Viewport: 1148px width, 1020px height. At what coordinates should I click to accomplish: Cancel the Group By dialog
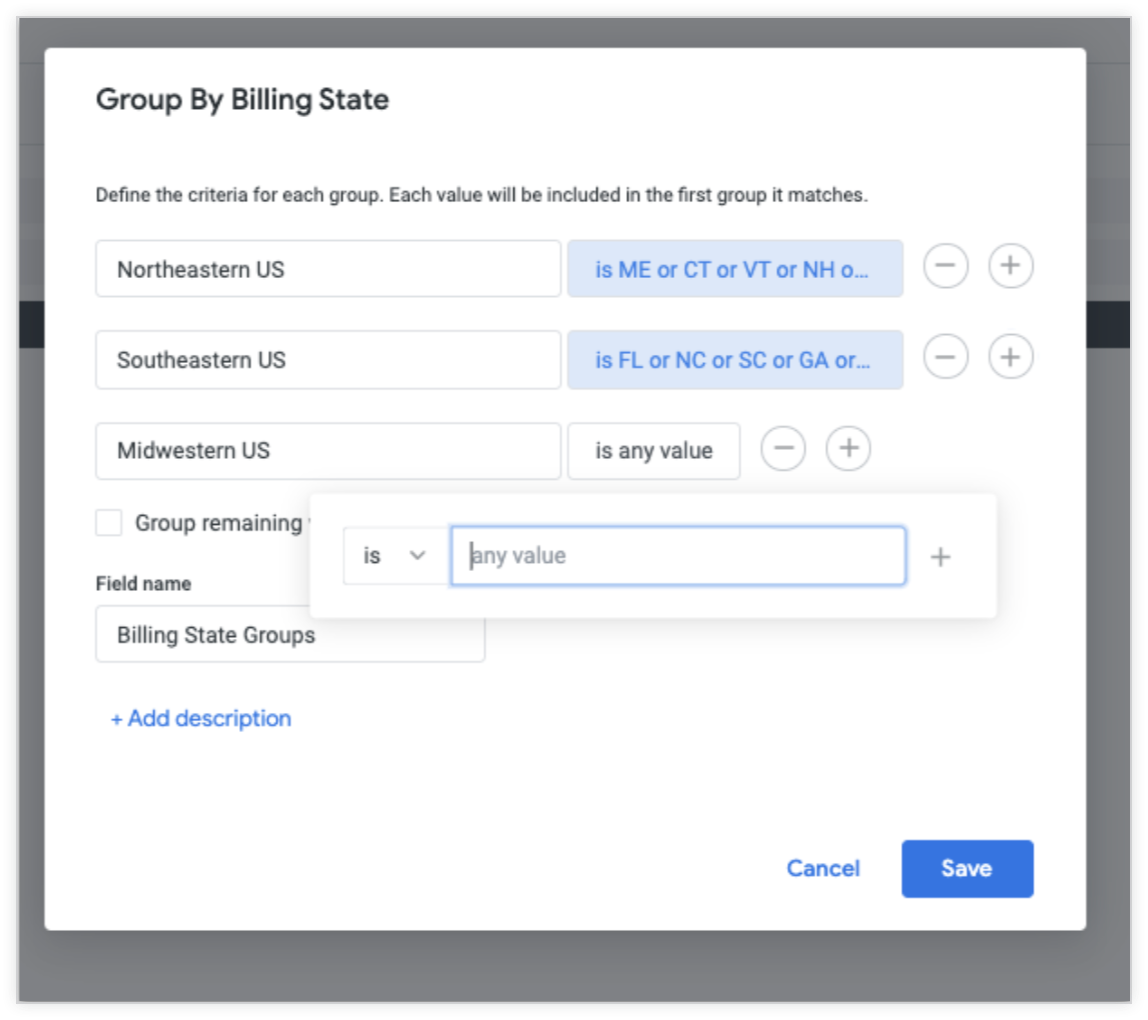(x=822, y=868)
